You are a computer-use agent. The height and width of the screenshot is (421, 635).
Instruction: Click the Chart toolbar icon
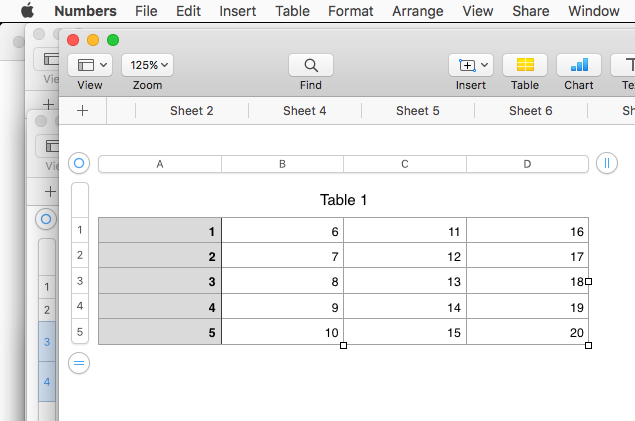(x=579, y=65)
